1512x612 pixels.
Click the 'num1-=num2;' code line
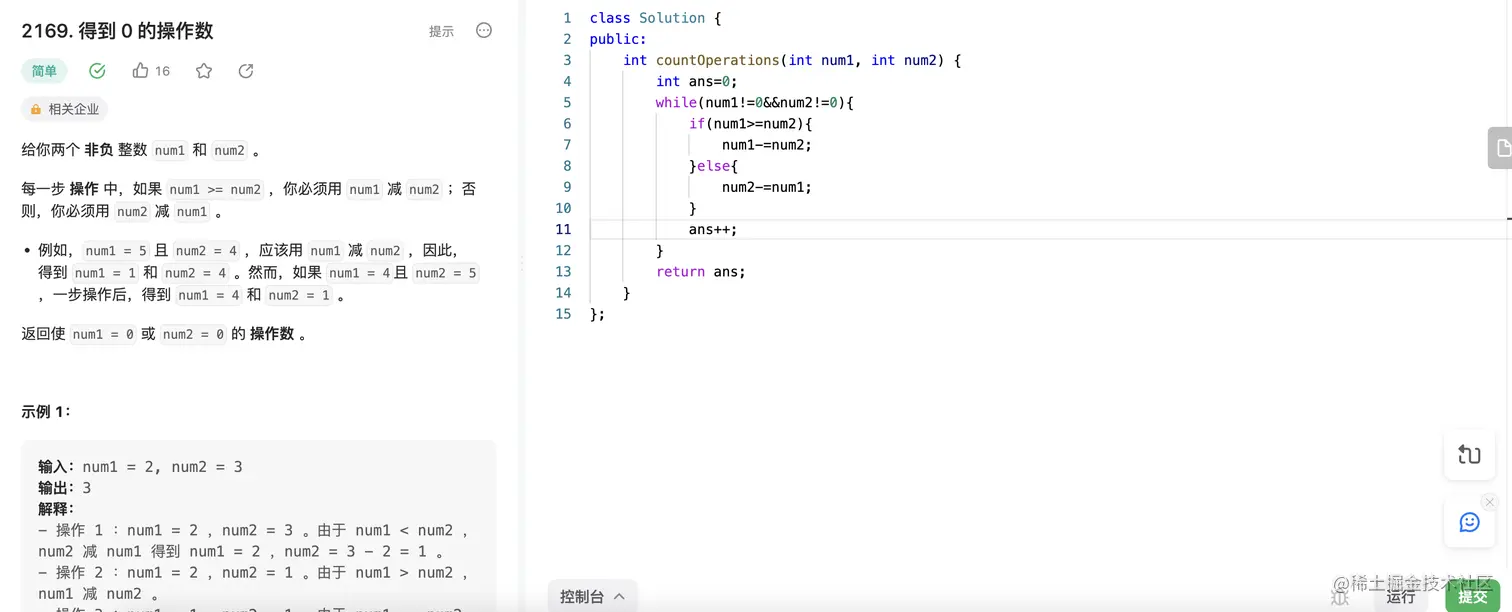pos(767,144)
